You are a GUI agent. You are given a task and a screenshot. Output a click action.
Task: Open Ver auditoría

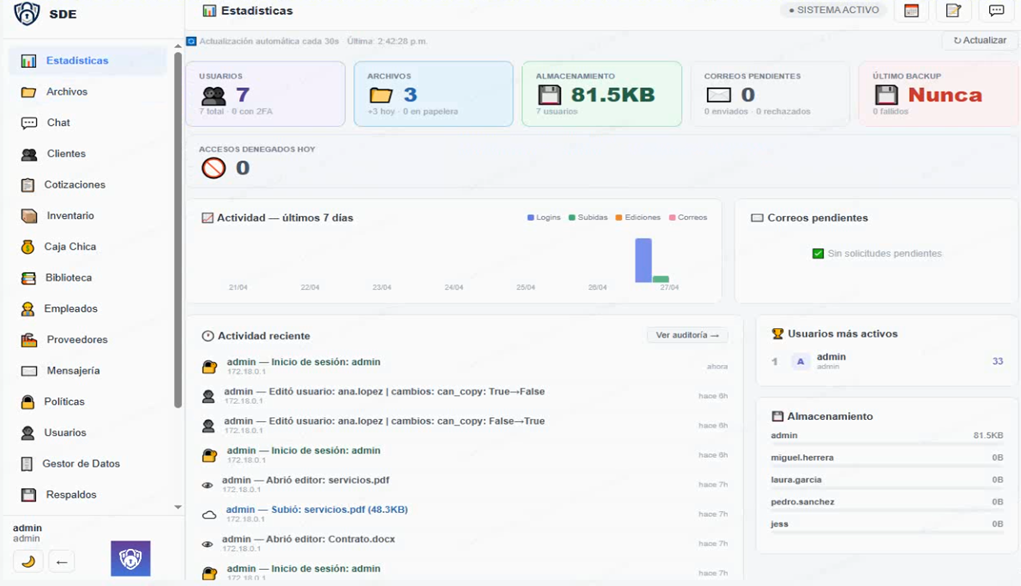click(687, 335)
